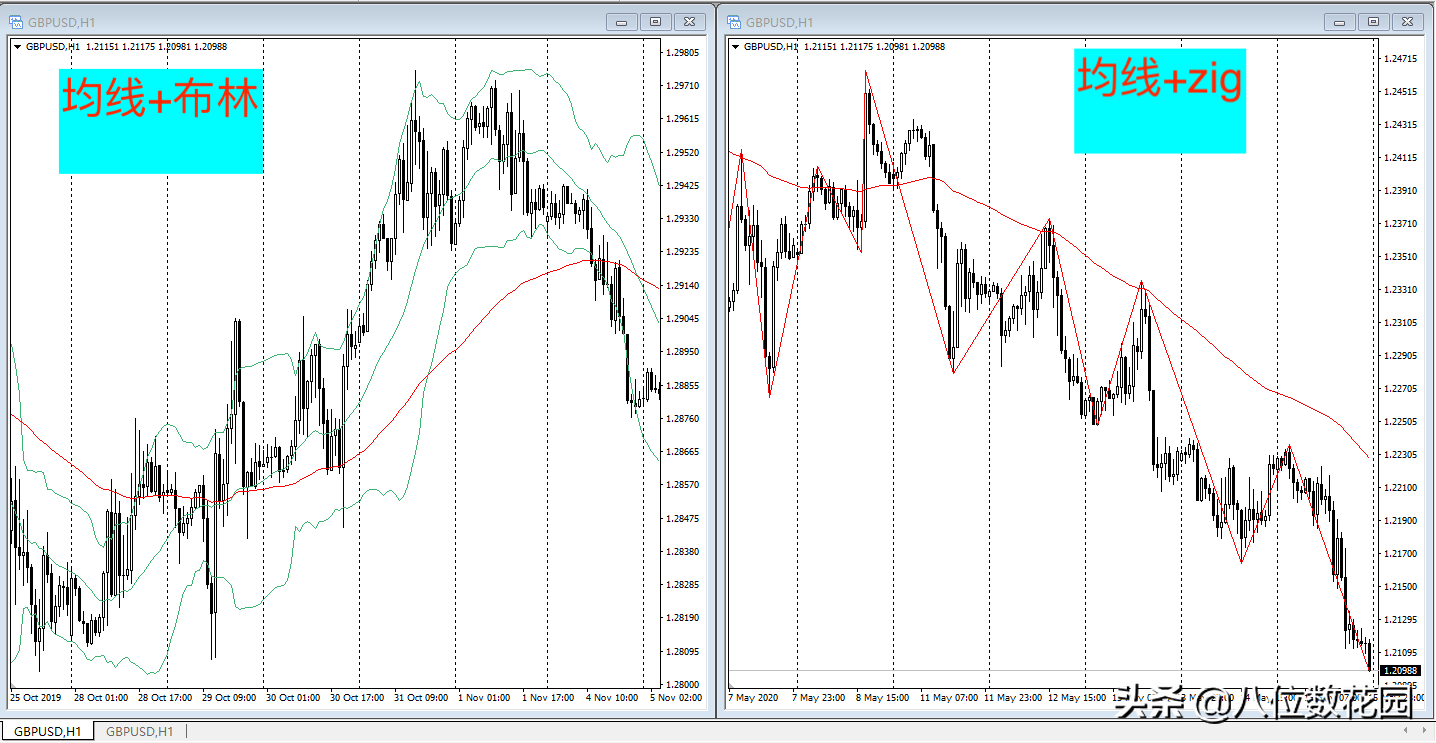Switch to the first GBPUSD,H1 bottom tab

pyautogui.click(x=48, y=732)
